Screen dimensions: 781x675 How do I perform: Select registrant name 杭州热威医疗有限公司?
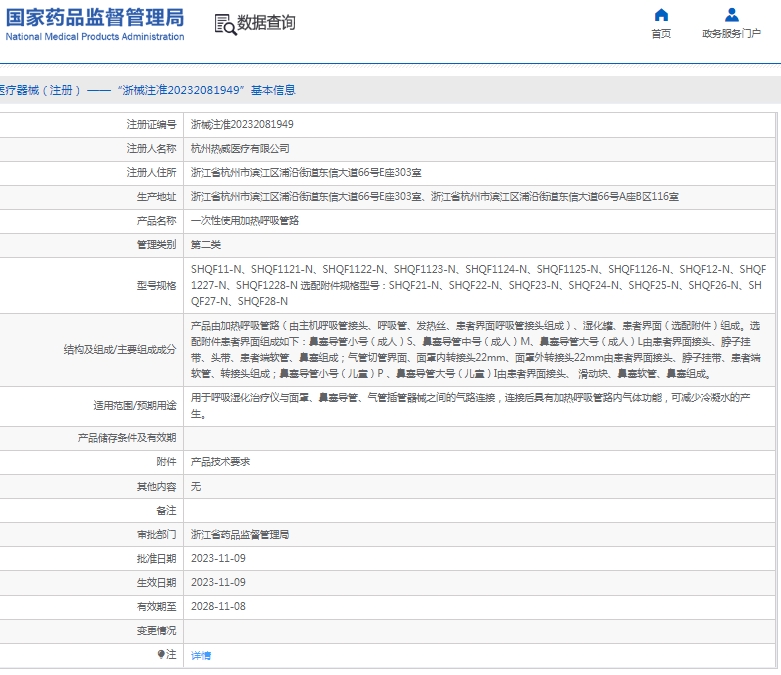click(240, 148)
